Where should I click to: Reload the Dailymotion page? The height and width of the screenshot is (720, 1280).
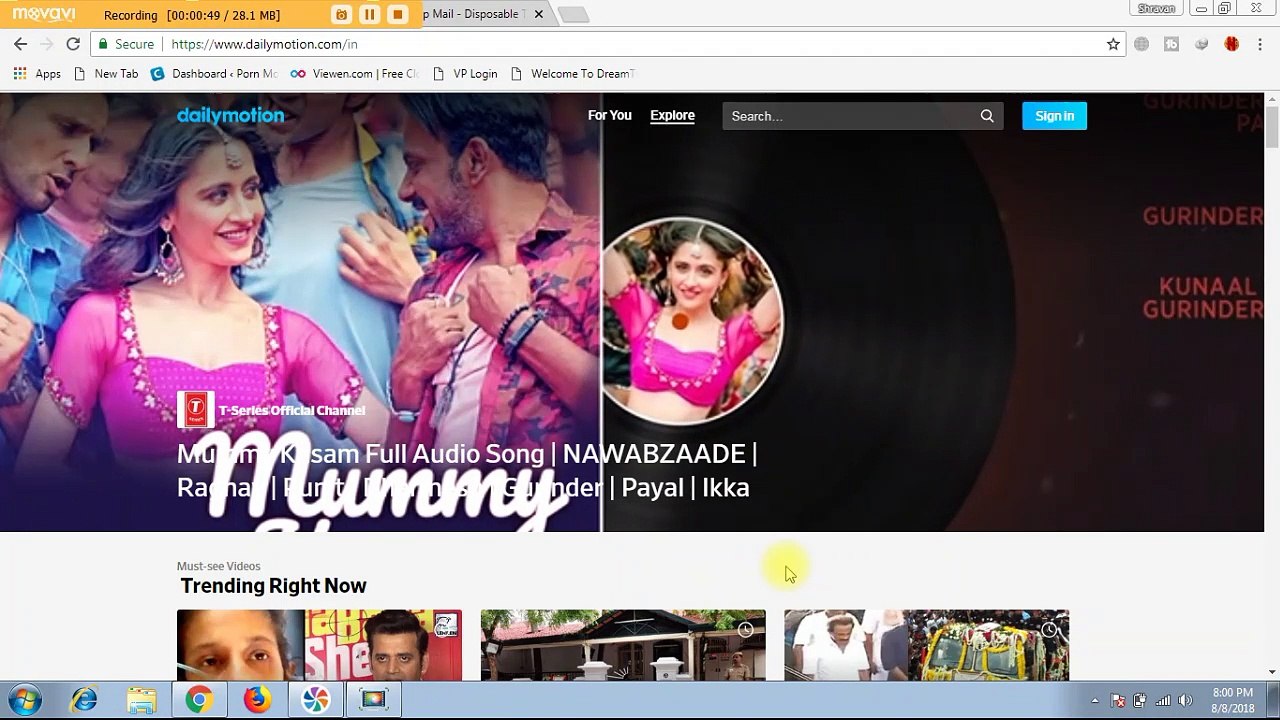pyautogui.click(x=73, y=44)
